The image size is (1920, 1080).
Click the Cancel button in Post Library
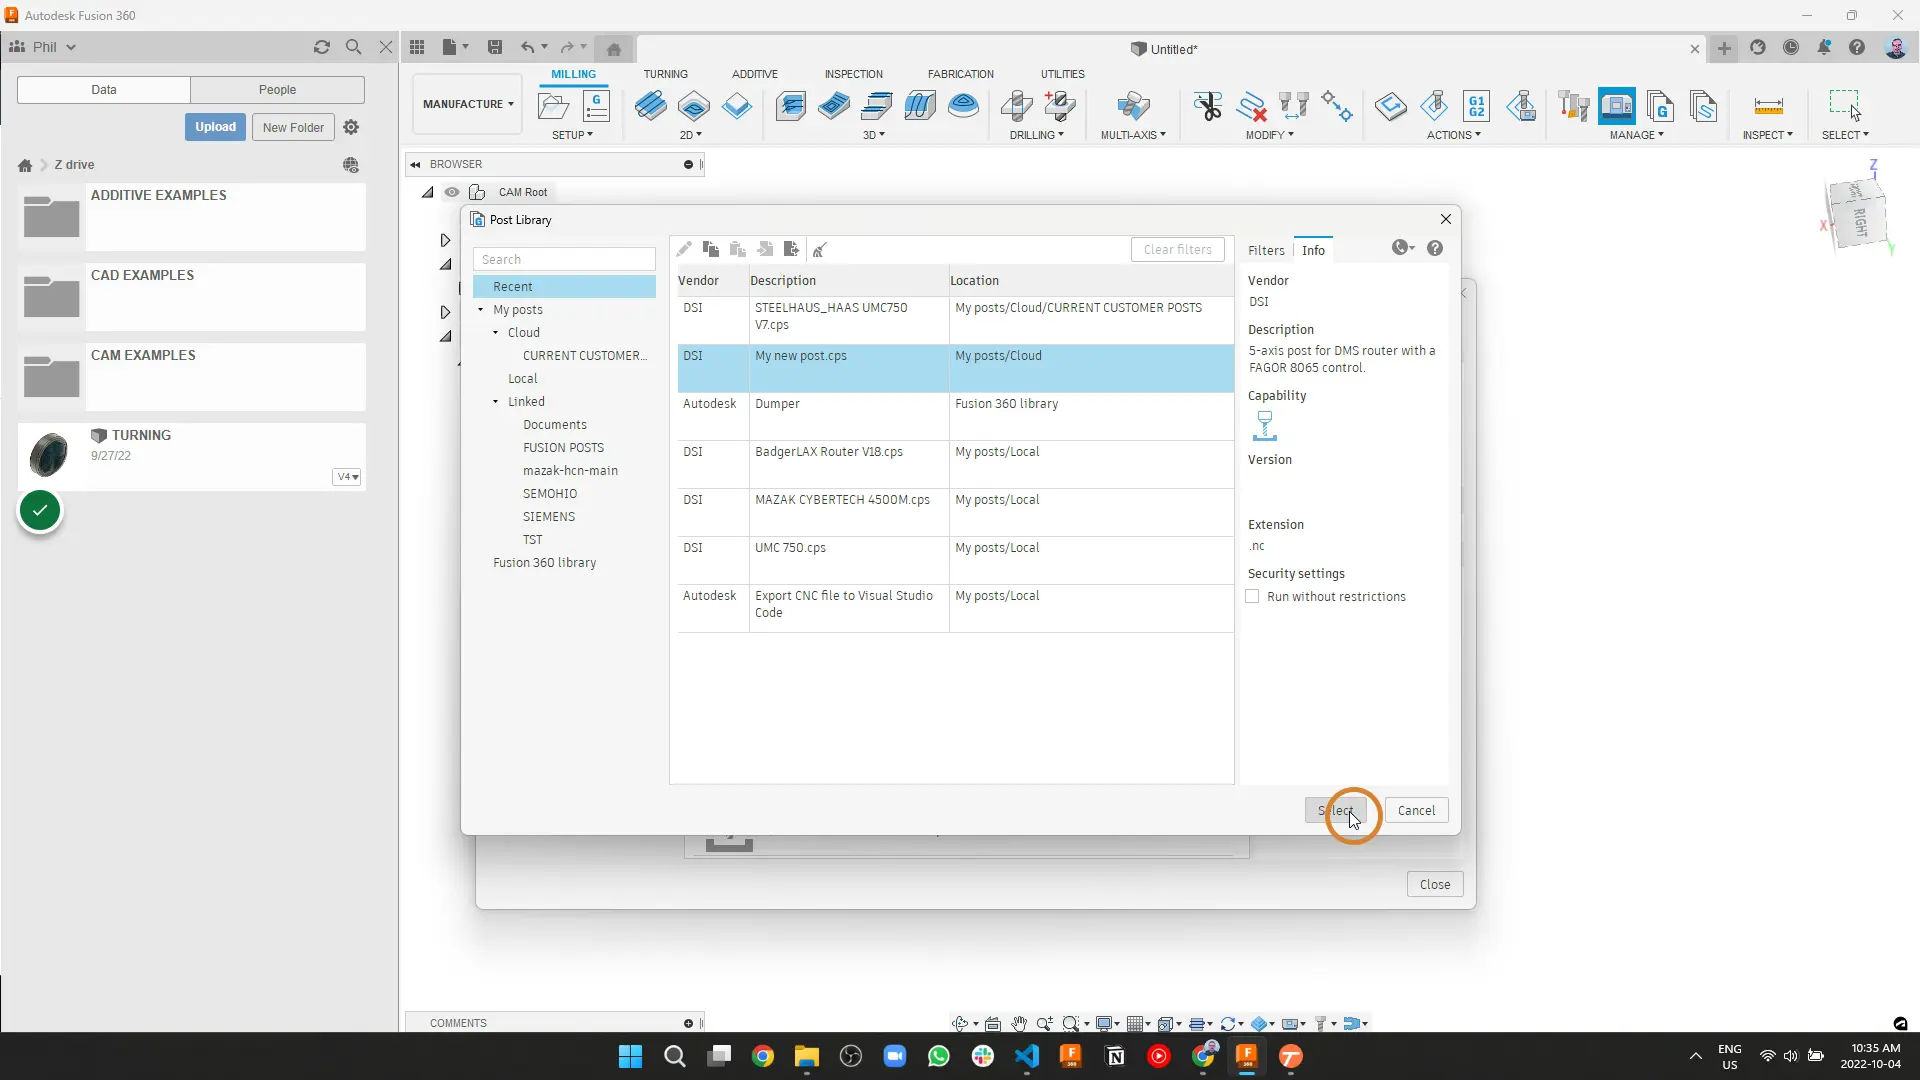1416,810
